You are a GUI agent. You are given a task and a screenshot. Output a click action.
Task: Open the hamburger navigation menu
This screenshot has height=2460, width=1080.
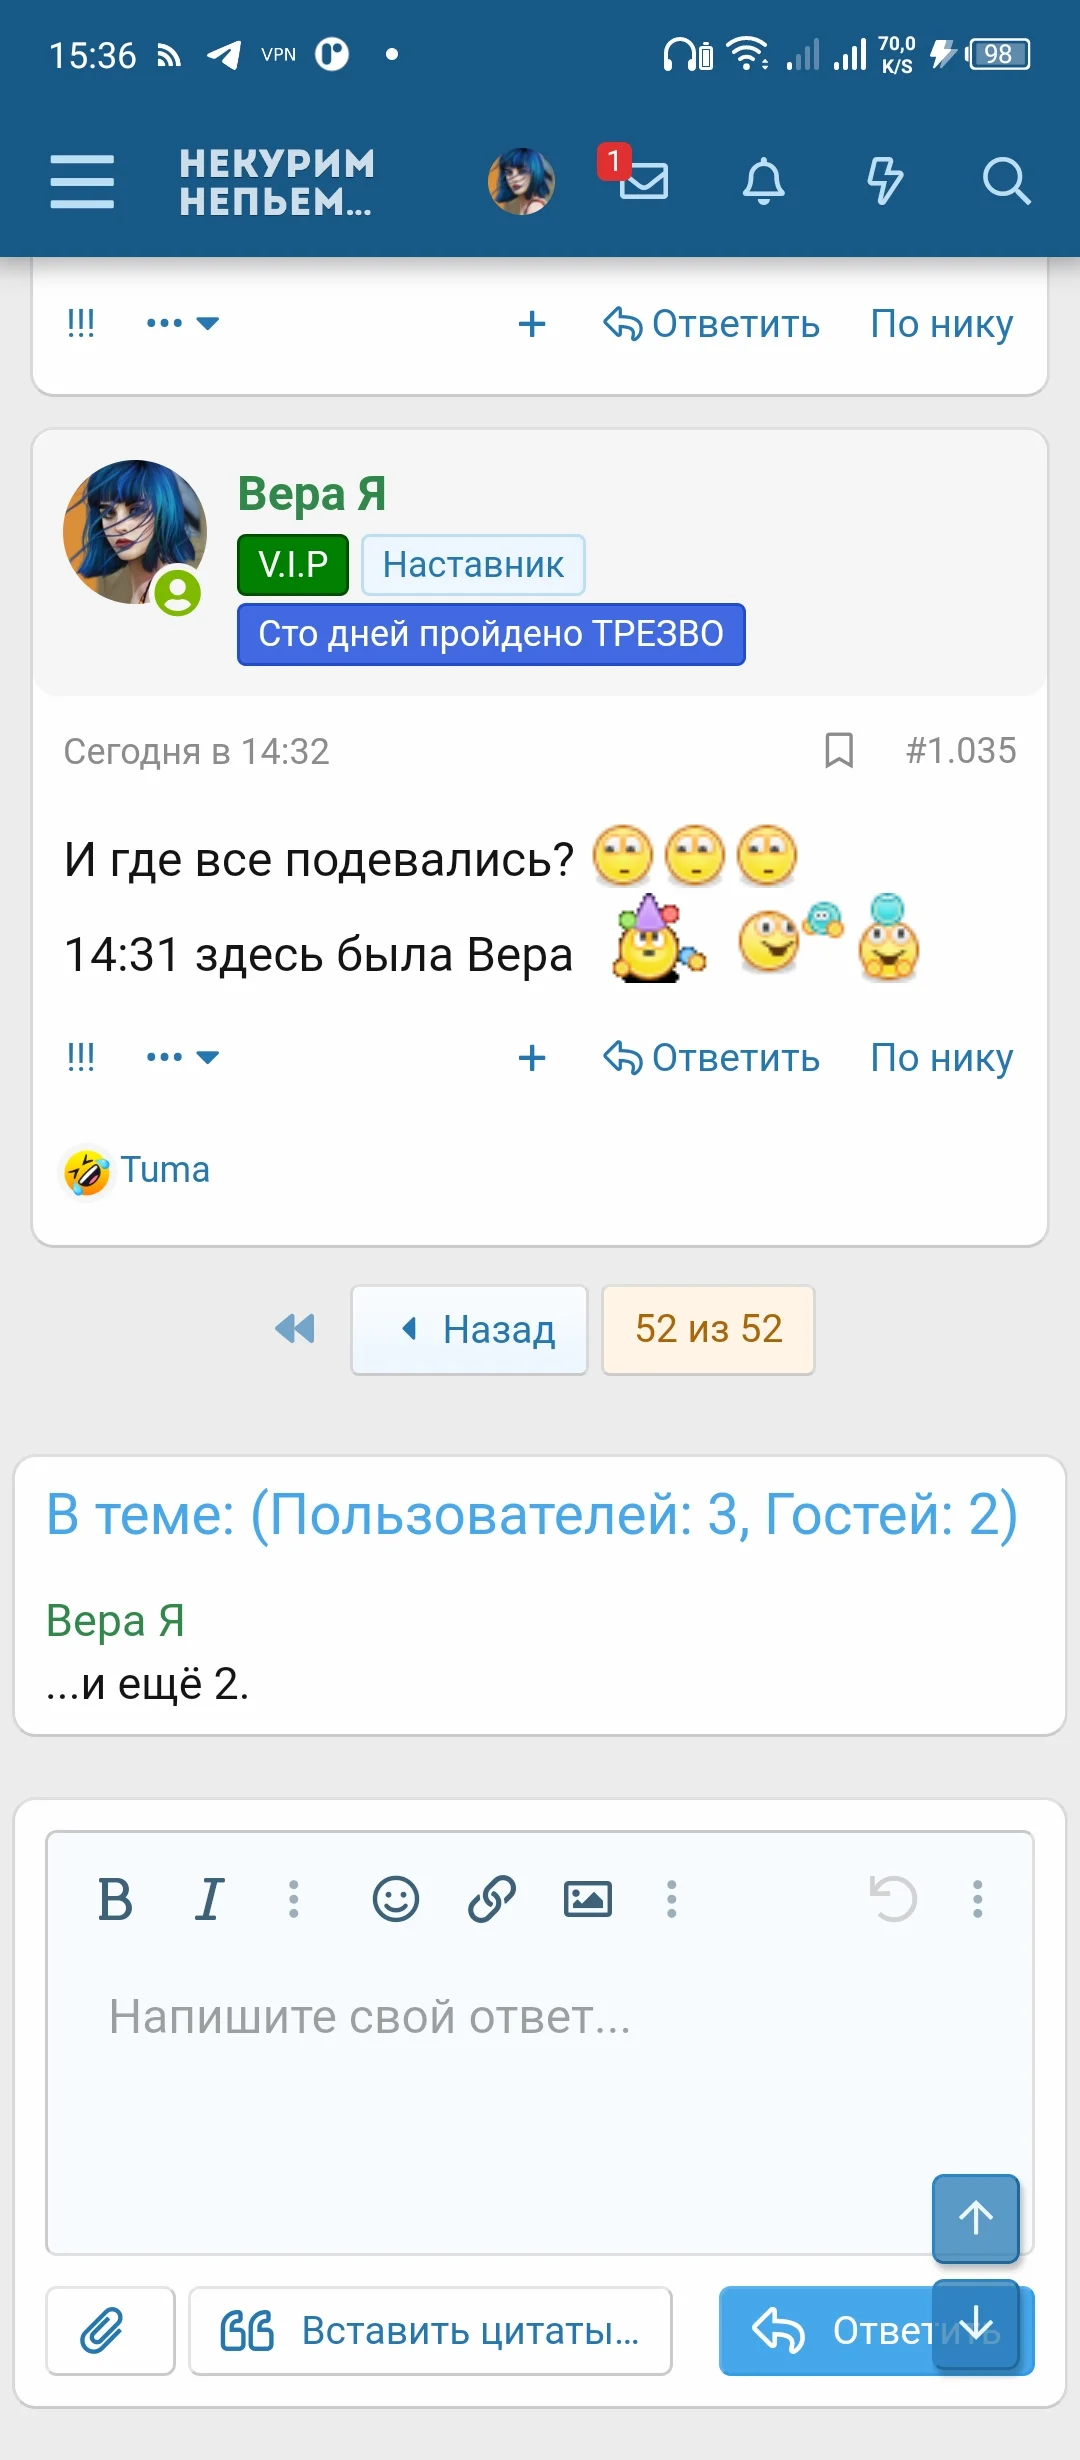tap(84, 181)
